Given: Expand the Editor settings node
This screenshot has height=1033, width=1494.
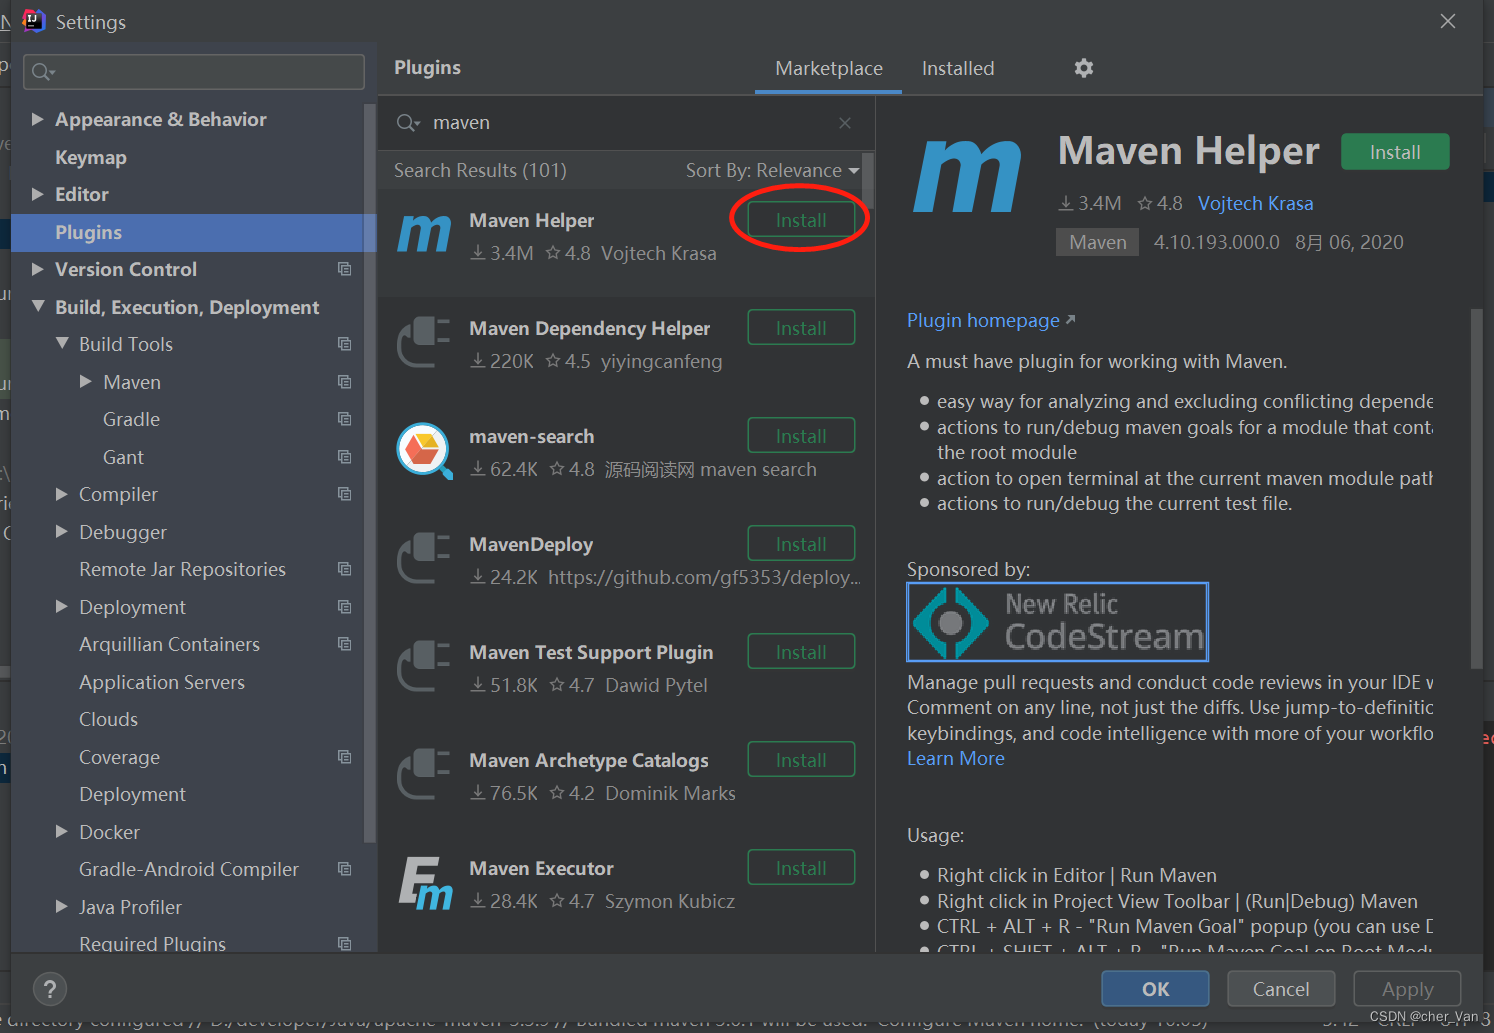Looking at the screenshot, I should coord(37,194).
